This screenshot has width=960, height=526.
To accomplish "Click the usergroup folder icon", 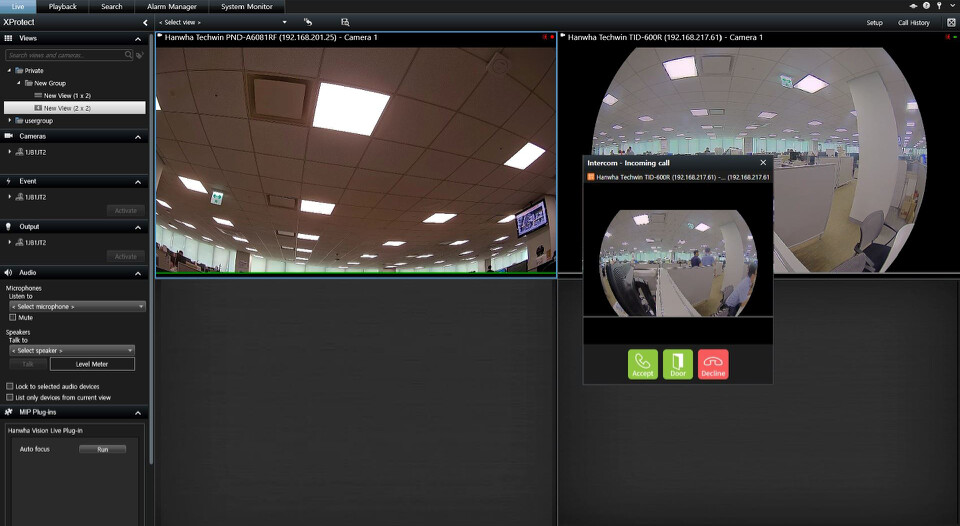I will pos(19,121).
